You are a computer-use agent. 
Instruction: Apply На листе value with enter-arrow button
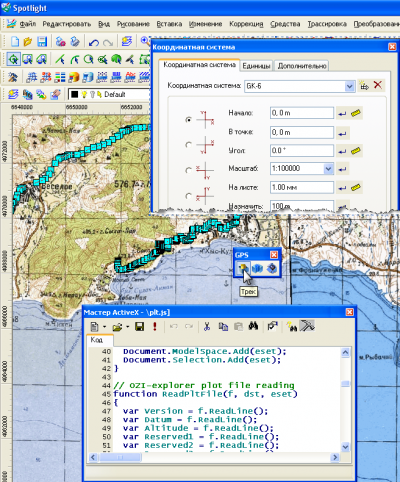pyautogui.click(x=342, y=188)
